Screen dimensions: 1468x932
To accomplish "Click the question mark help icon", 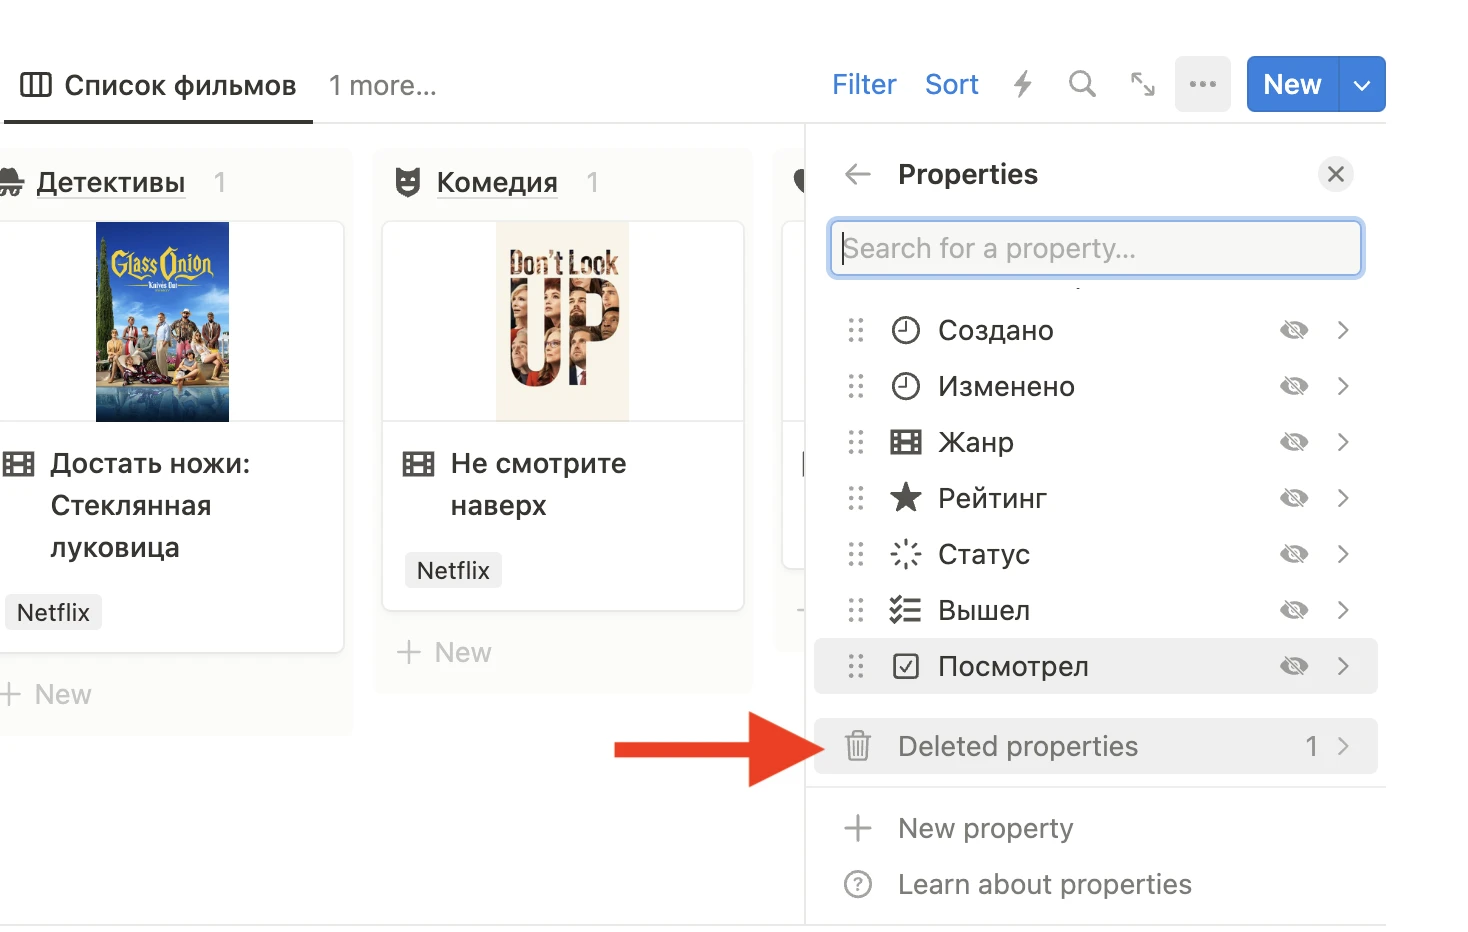I will coord(857,884).
